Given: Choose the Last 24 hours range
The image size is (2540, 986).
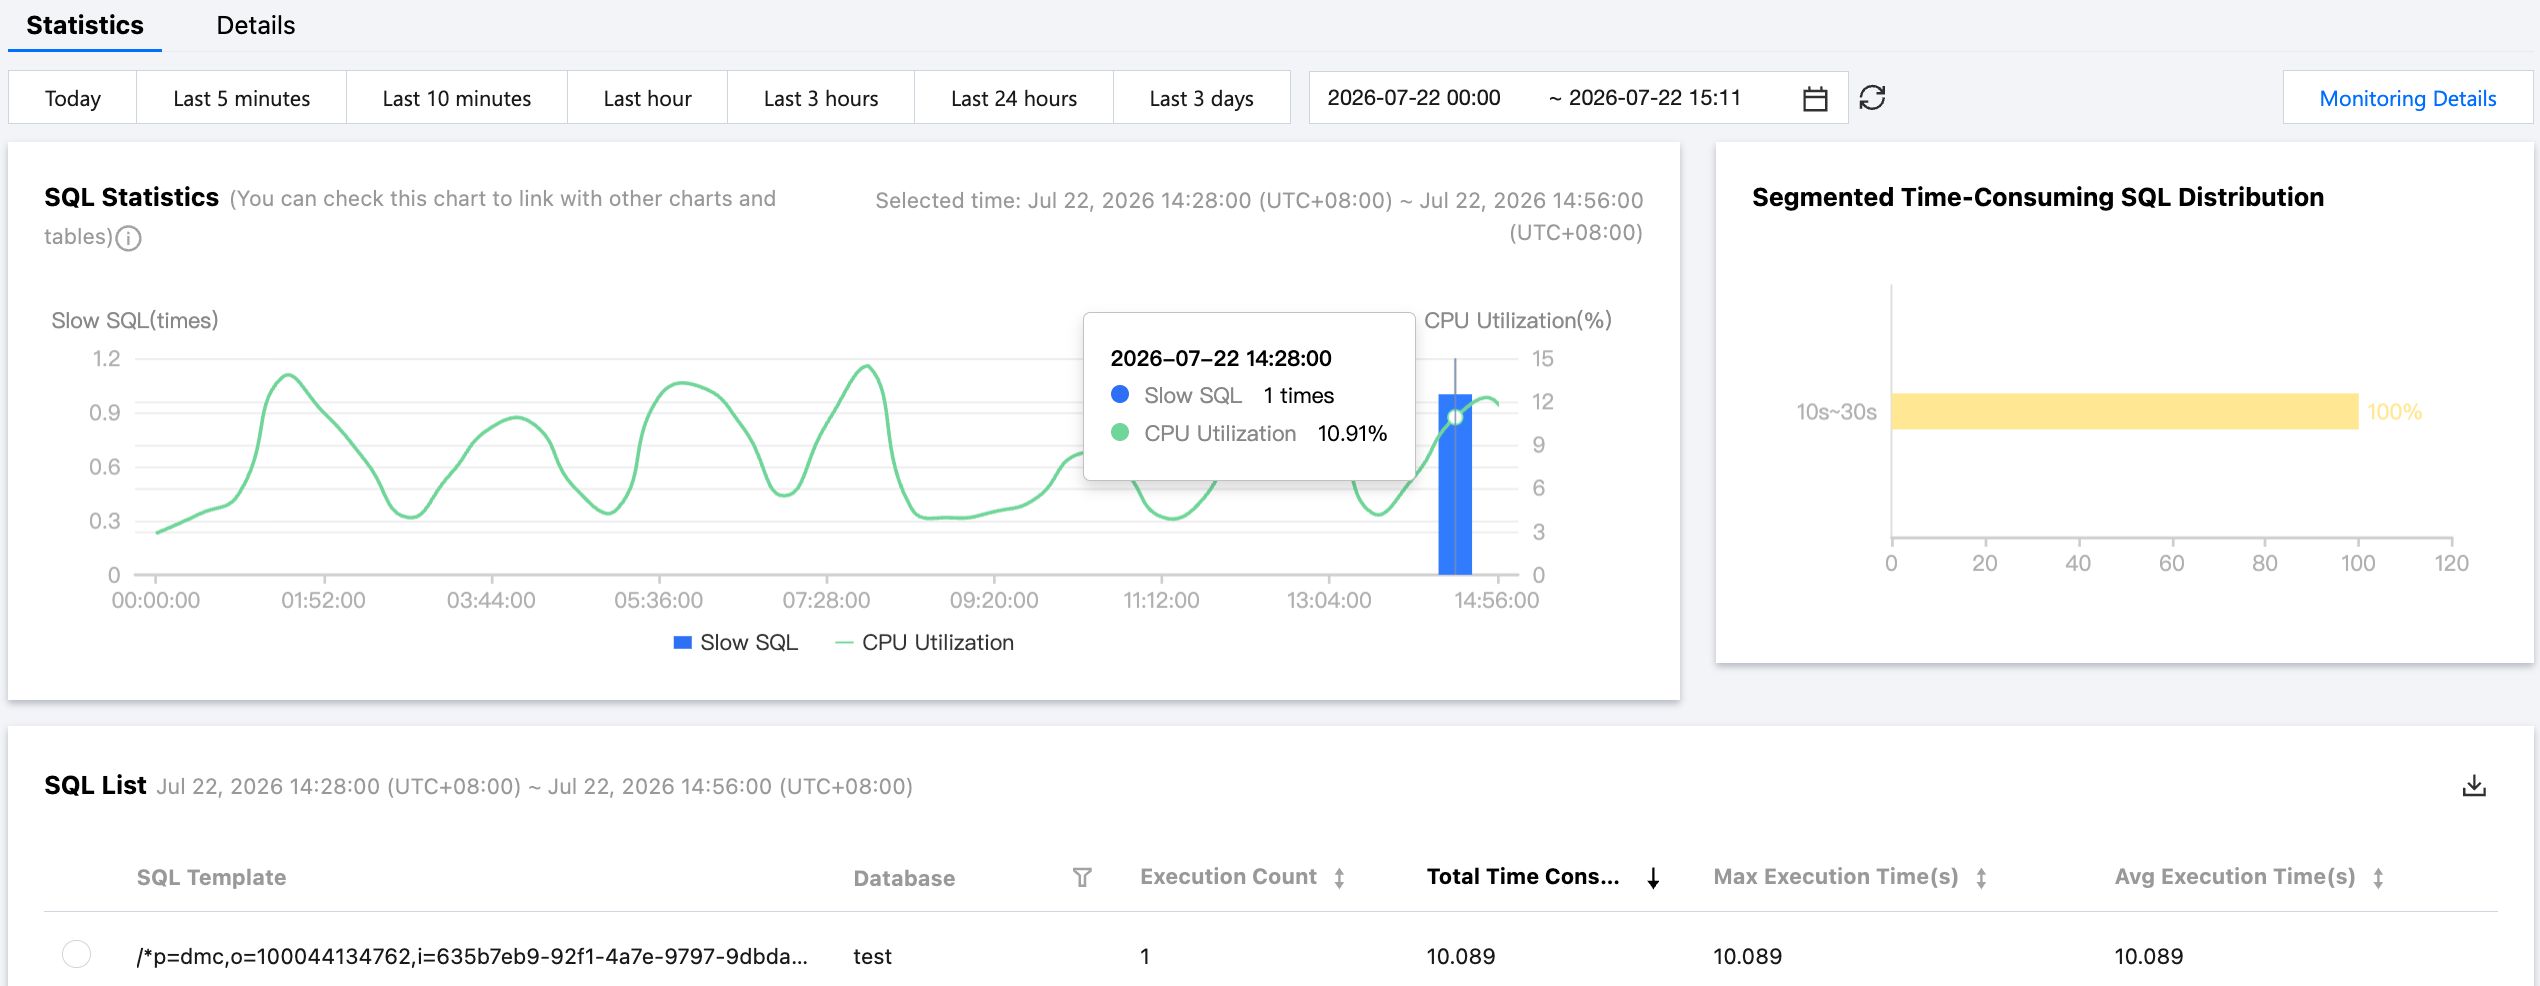Looking at the screenshot, I should point(1014,98).
